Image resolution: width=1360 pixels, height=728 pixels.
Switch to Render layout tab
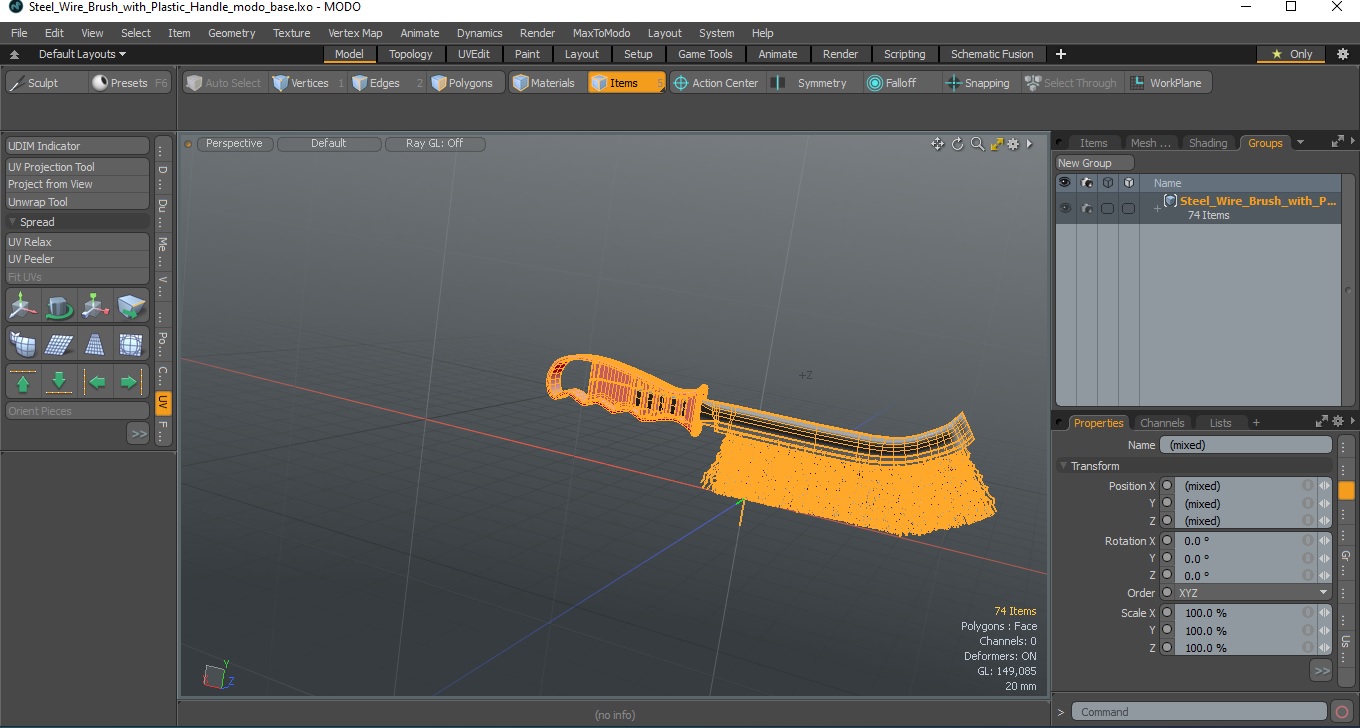840,54
